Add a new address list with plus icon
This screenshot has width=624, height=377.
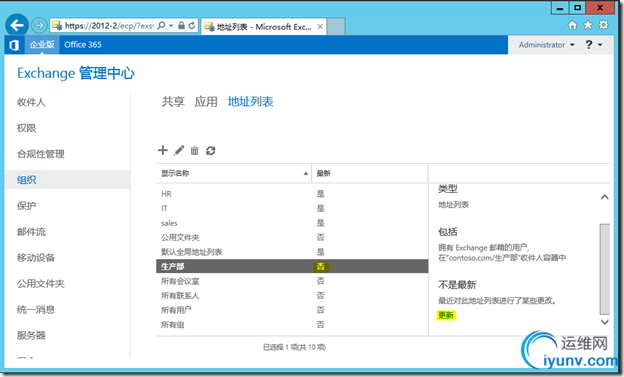pyautogui.click(x=163, y=150)
